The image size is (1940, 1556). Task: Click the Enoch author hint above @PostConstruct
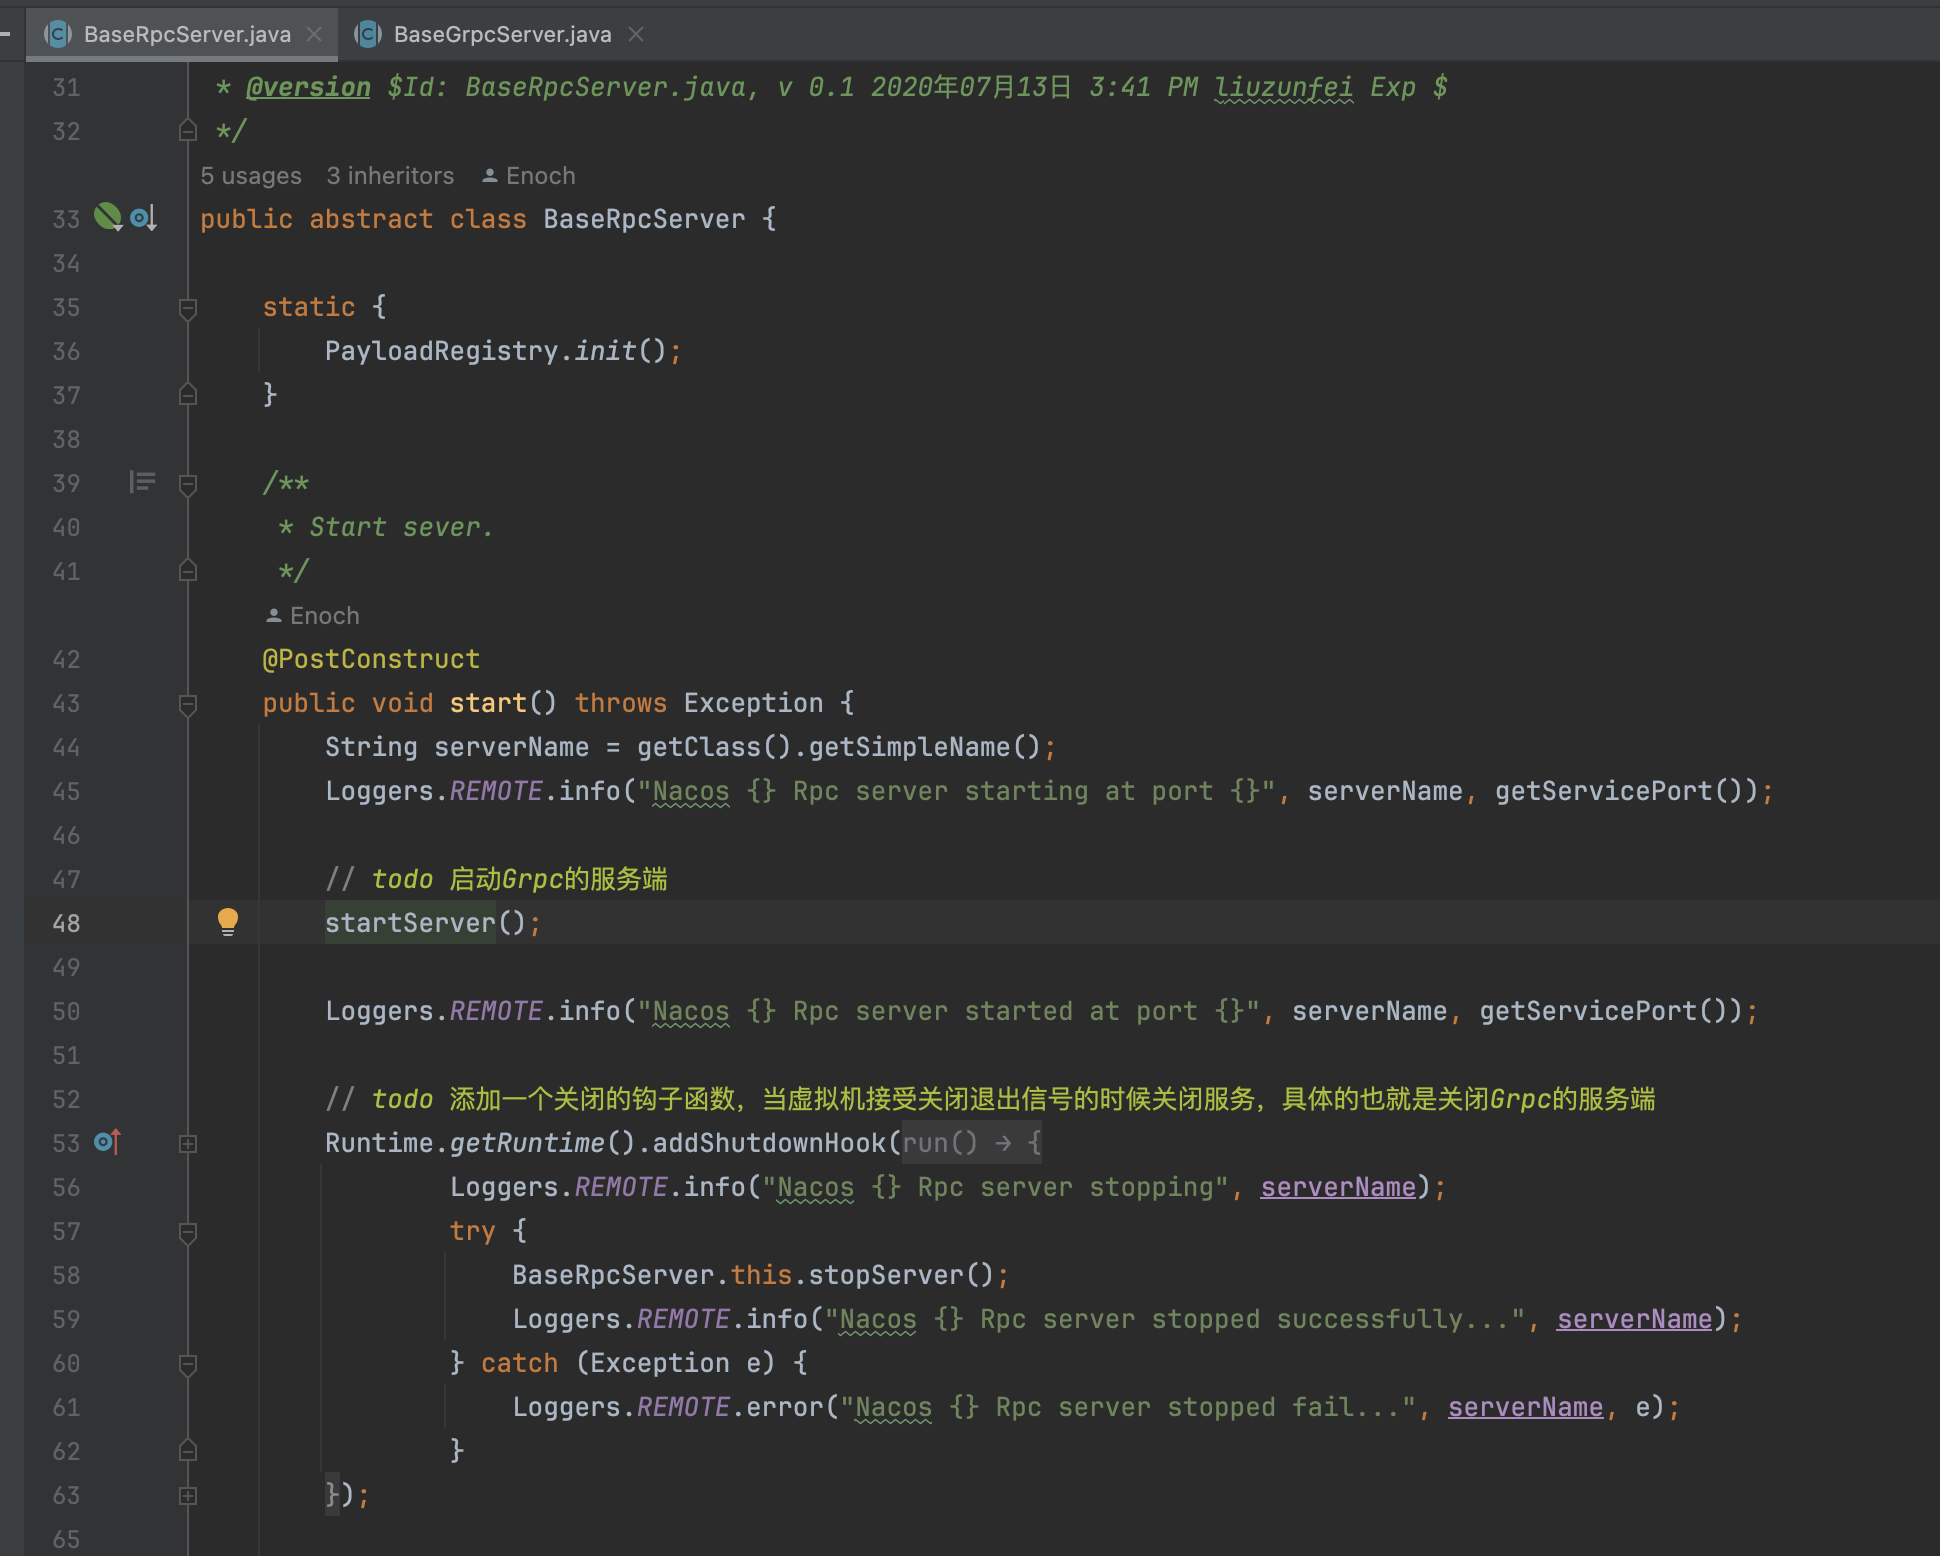click(313, 616)
